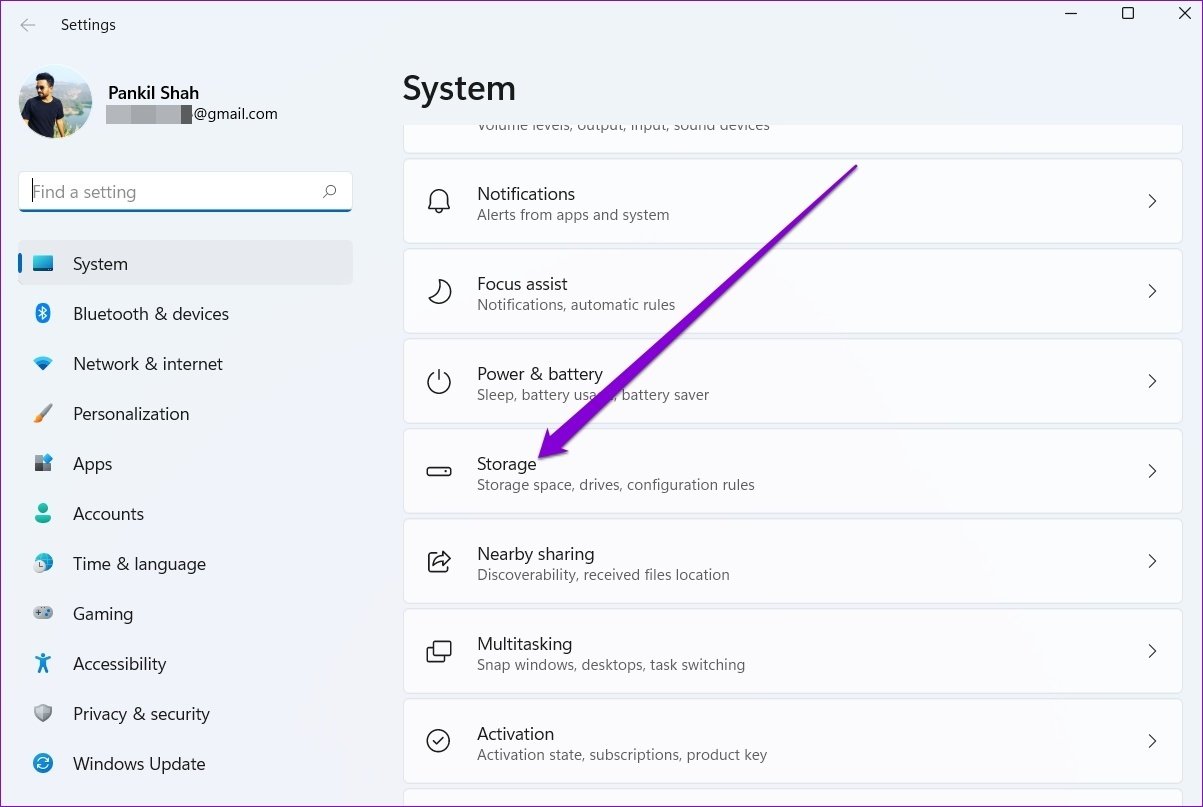Expand the Multitasking row chevron
The image size is (1203, 807).
coord(1152,651)
